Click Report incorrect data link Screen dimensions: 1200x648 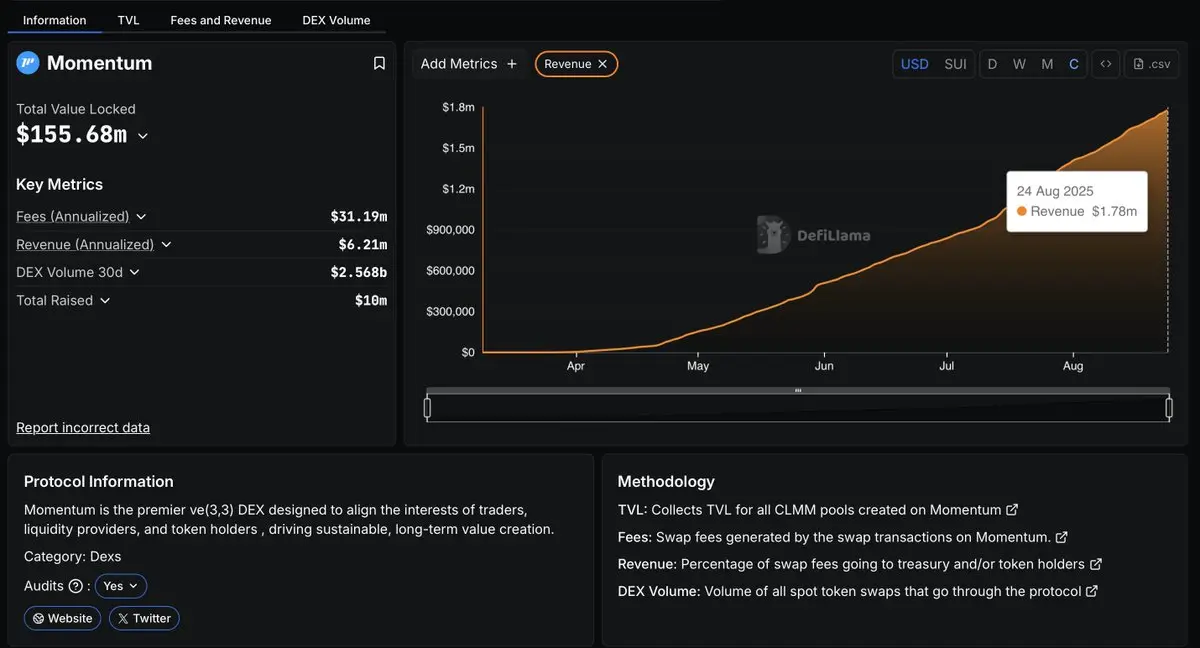[83, 428]
